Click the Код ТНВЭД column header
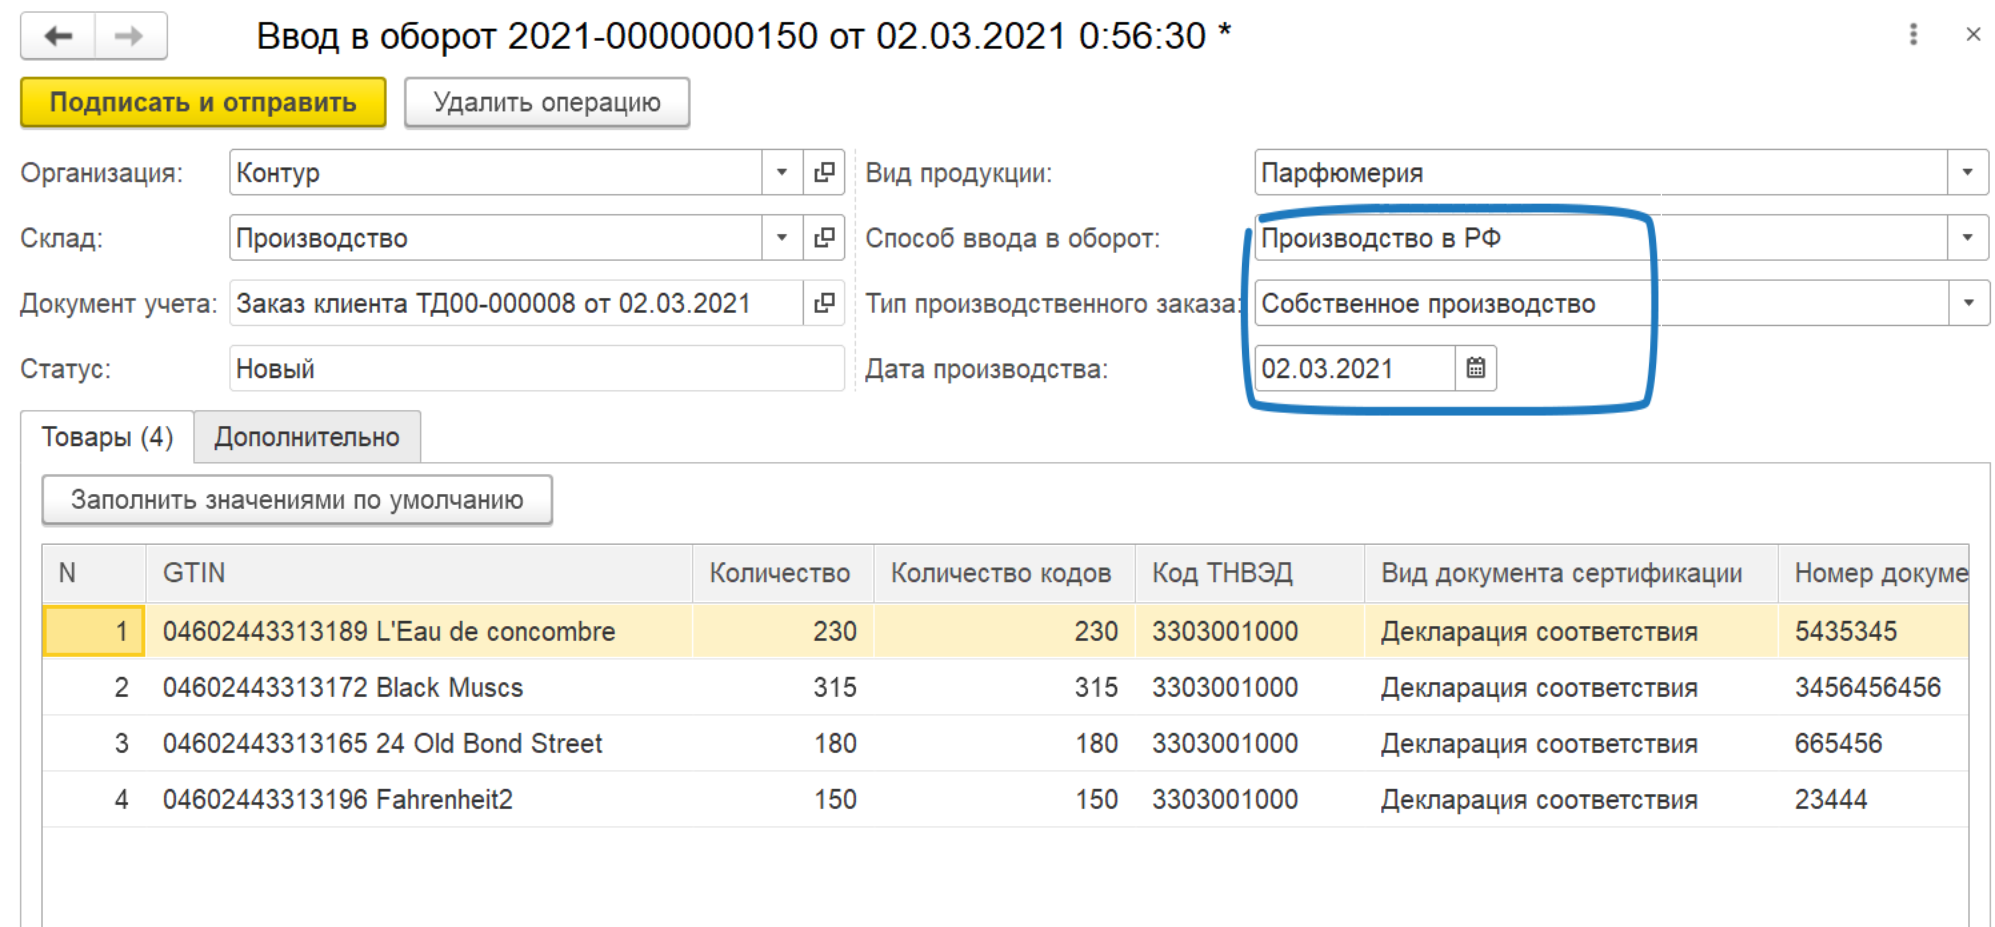The width and height of the screenshot is (1995, 927). point(1250,573)
